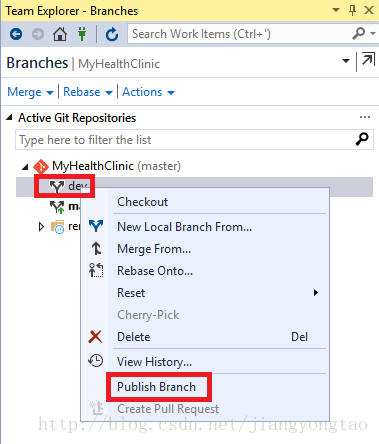Click the Rebase Onto icon
The width and height of the screenshot is (379, 444).
96,270
